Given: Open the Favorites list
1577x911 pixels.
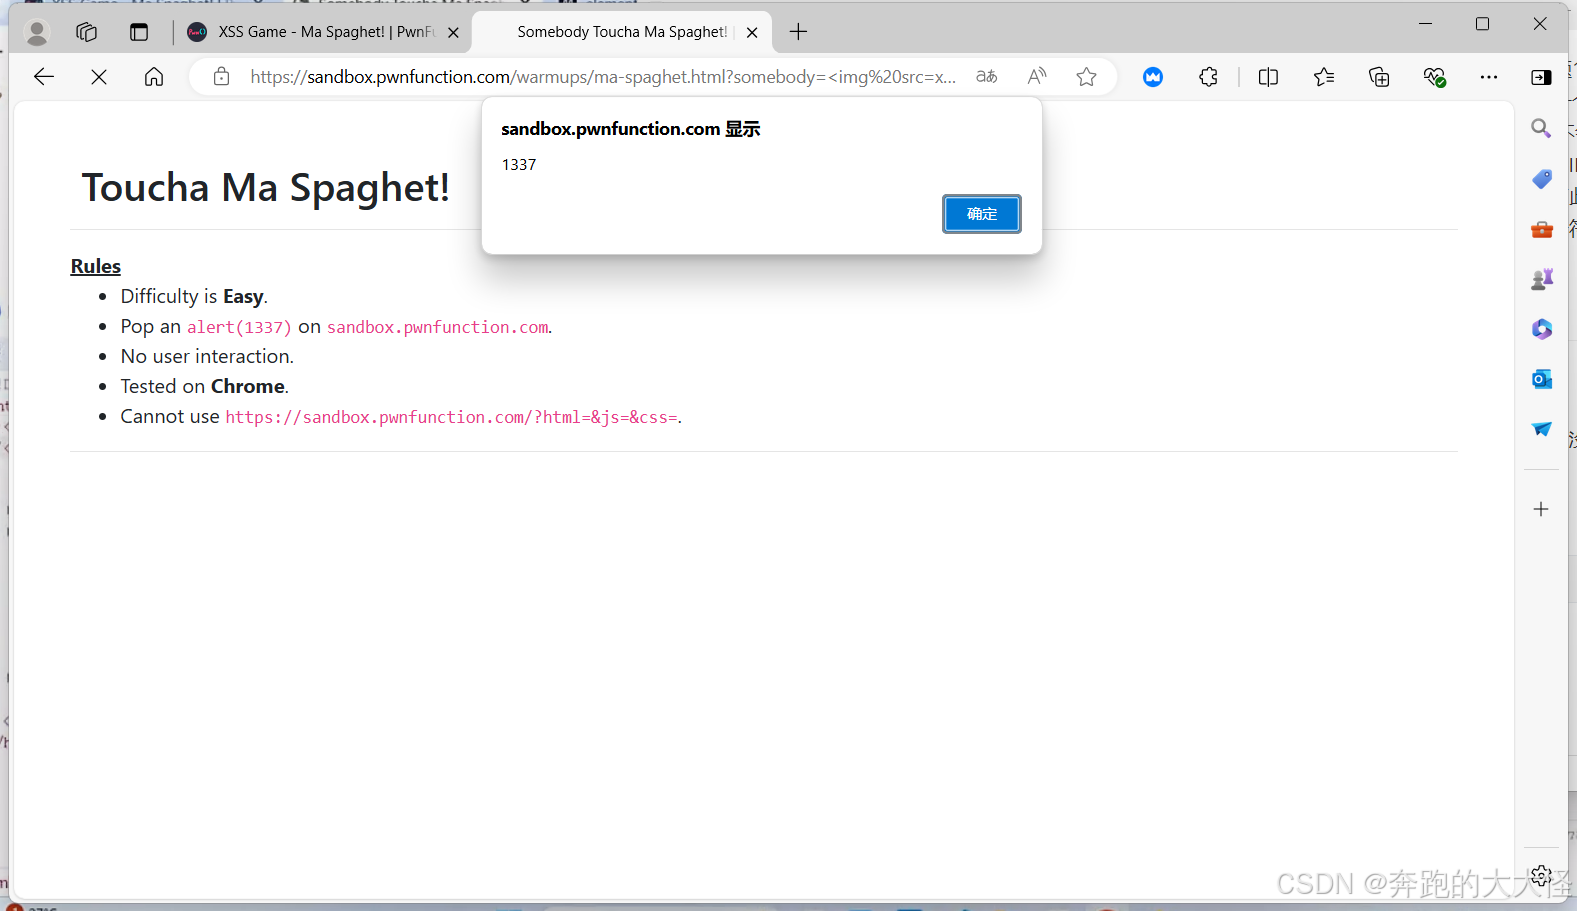Looking at the screenshot, I should tap(1324, 77).
